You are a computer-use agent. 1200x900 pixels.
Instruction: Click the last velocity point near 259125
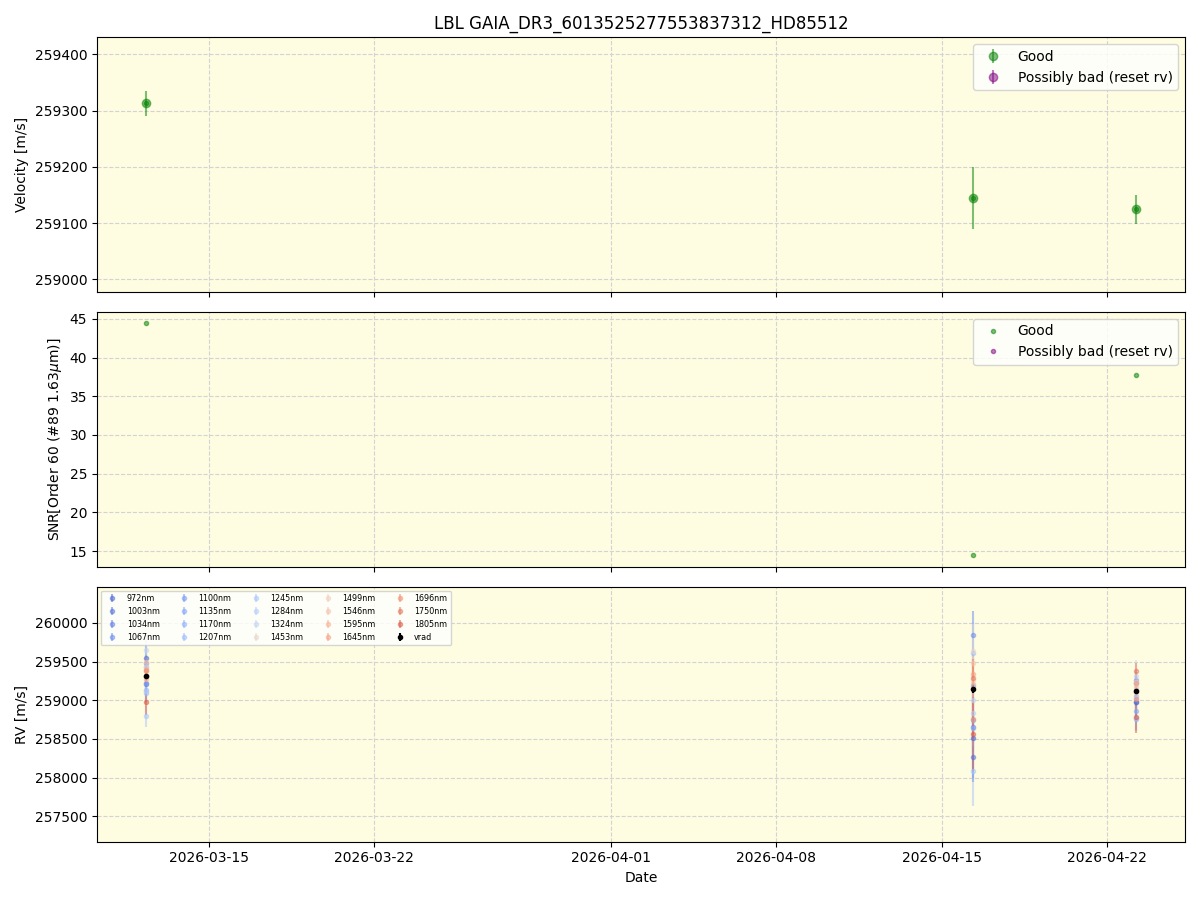[x=1136, y=209]
